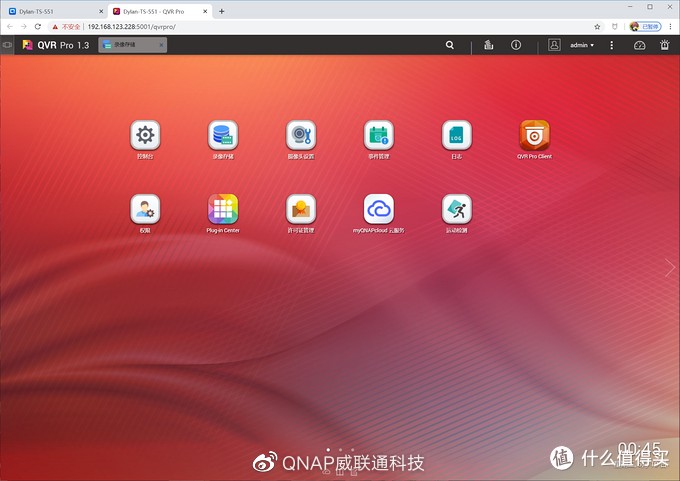
Task: Open the camera settings app icon
Action: (x=301, y=135)
